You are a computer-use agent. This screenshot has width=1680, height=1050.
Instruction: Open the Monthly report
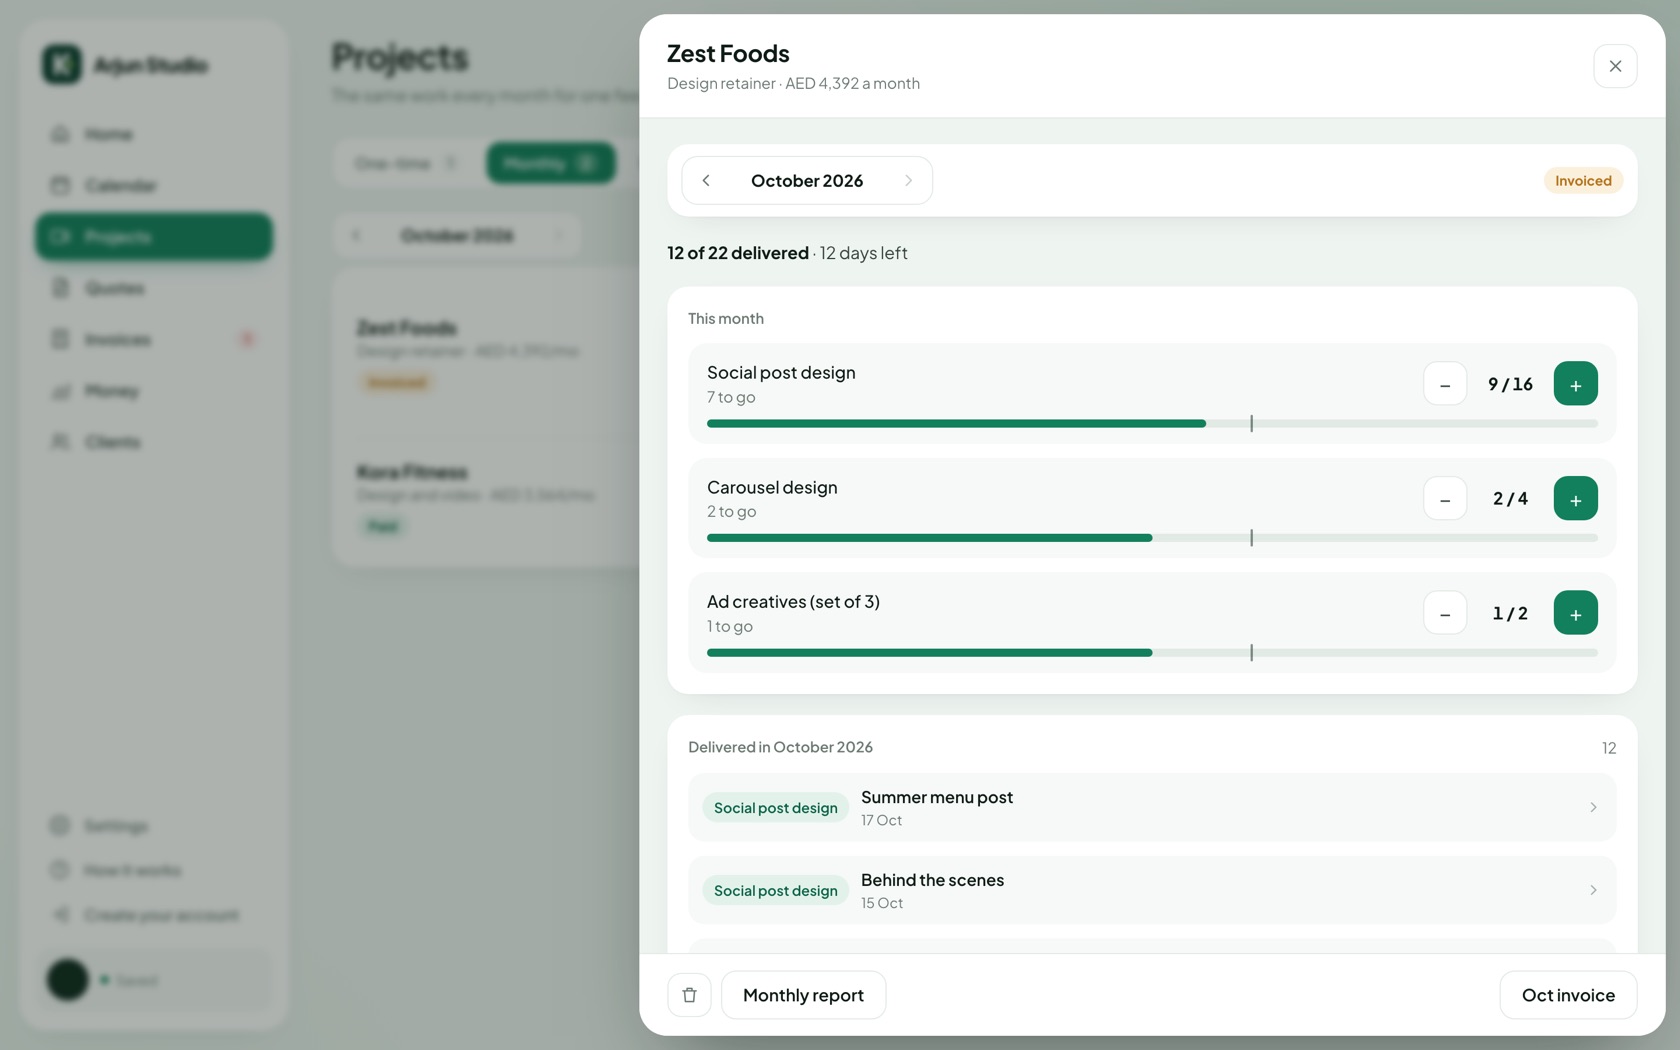(x=803, y=995)
